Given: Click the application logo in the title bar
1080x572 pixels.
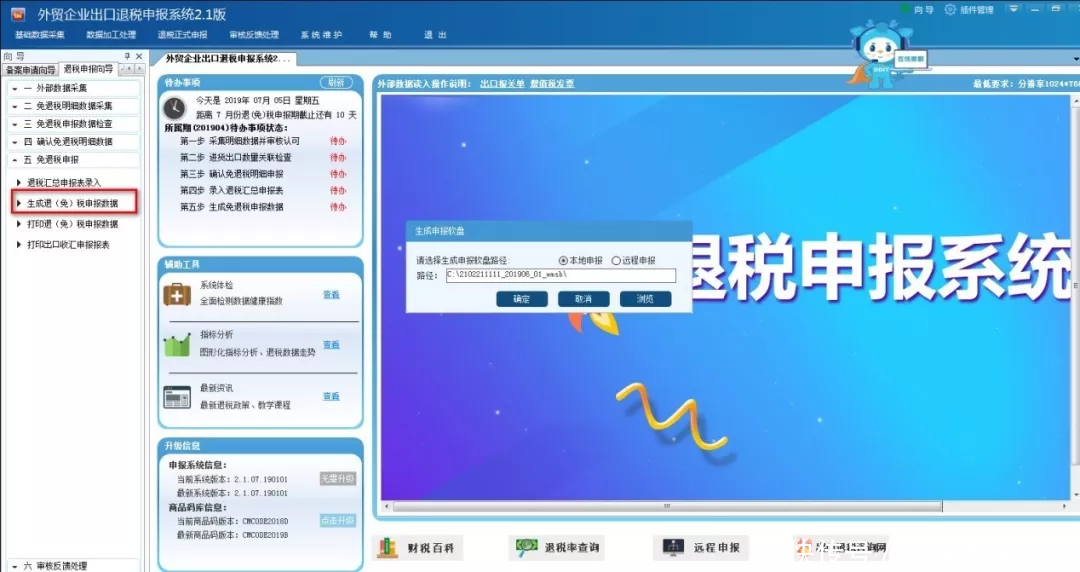Looking at the screenshot, I should tap(18, 14).
